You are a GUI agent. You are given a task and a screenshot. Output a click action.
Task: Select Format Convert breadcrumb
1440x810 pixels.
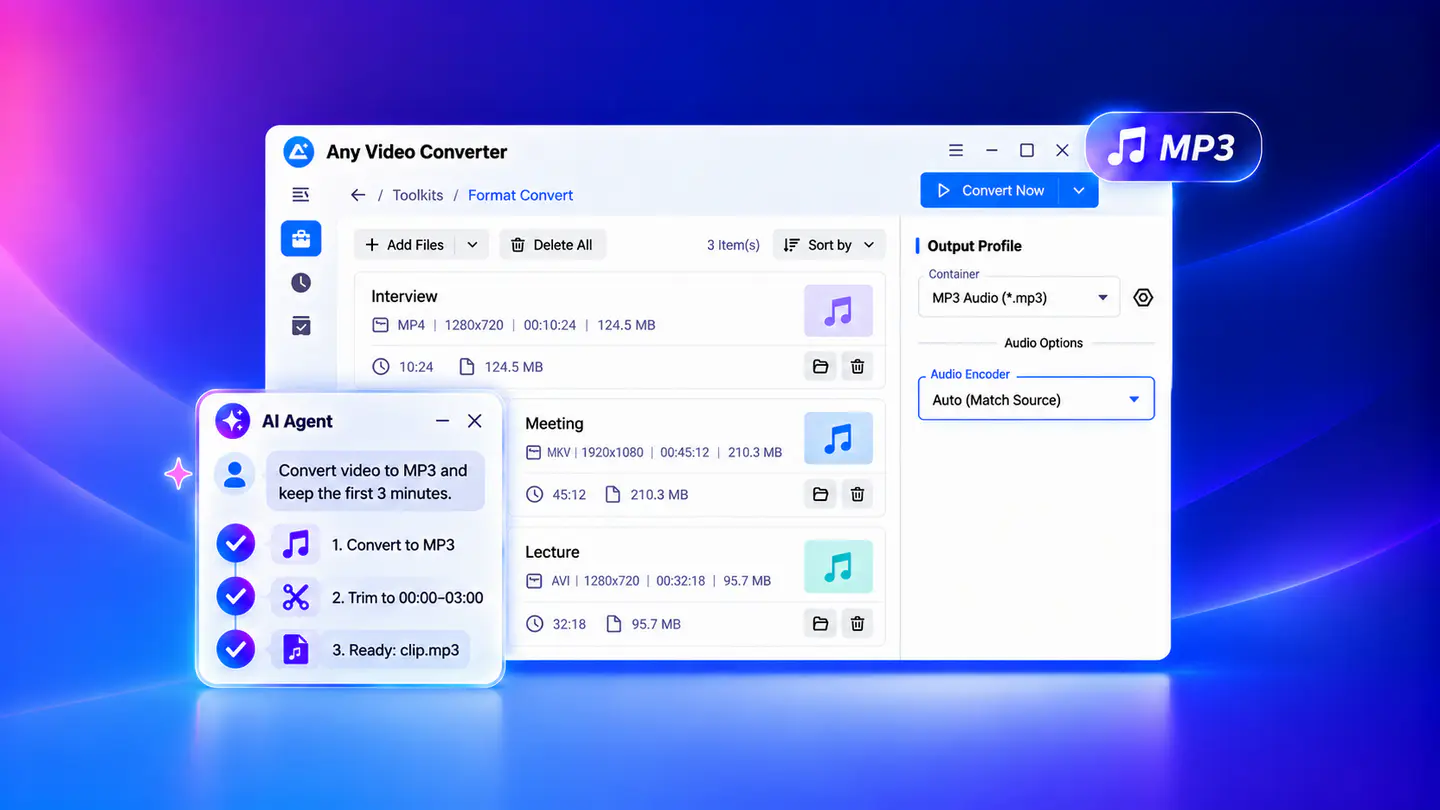[x=521, y=195]
